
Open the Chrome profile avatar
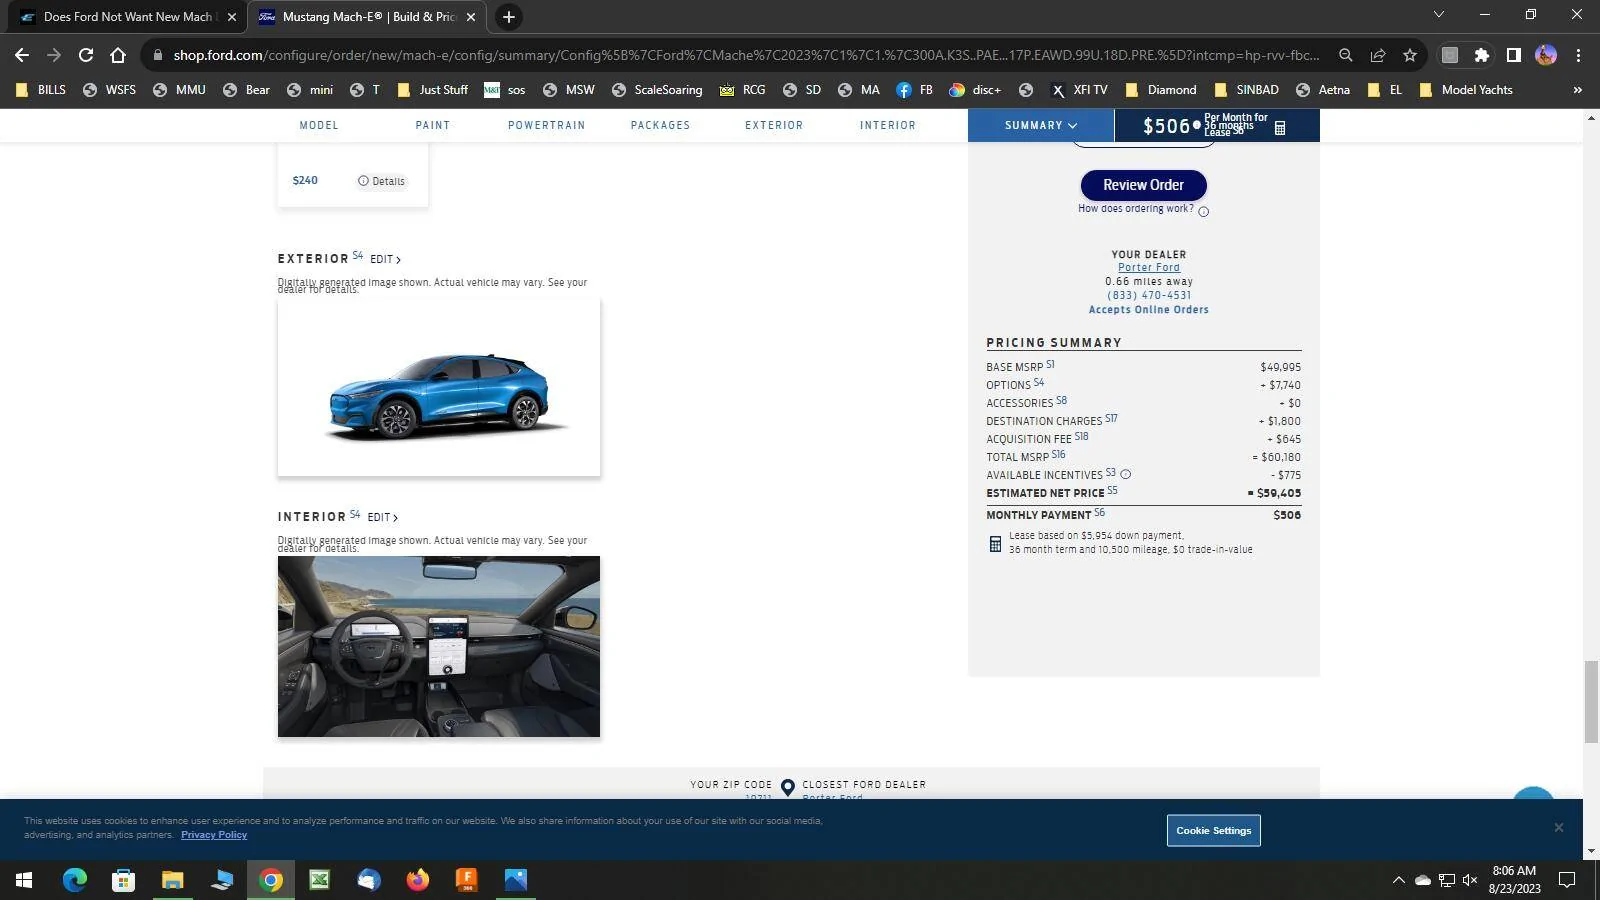(x=1546, y=56)
